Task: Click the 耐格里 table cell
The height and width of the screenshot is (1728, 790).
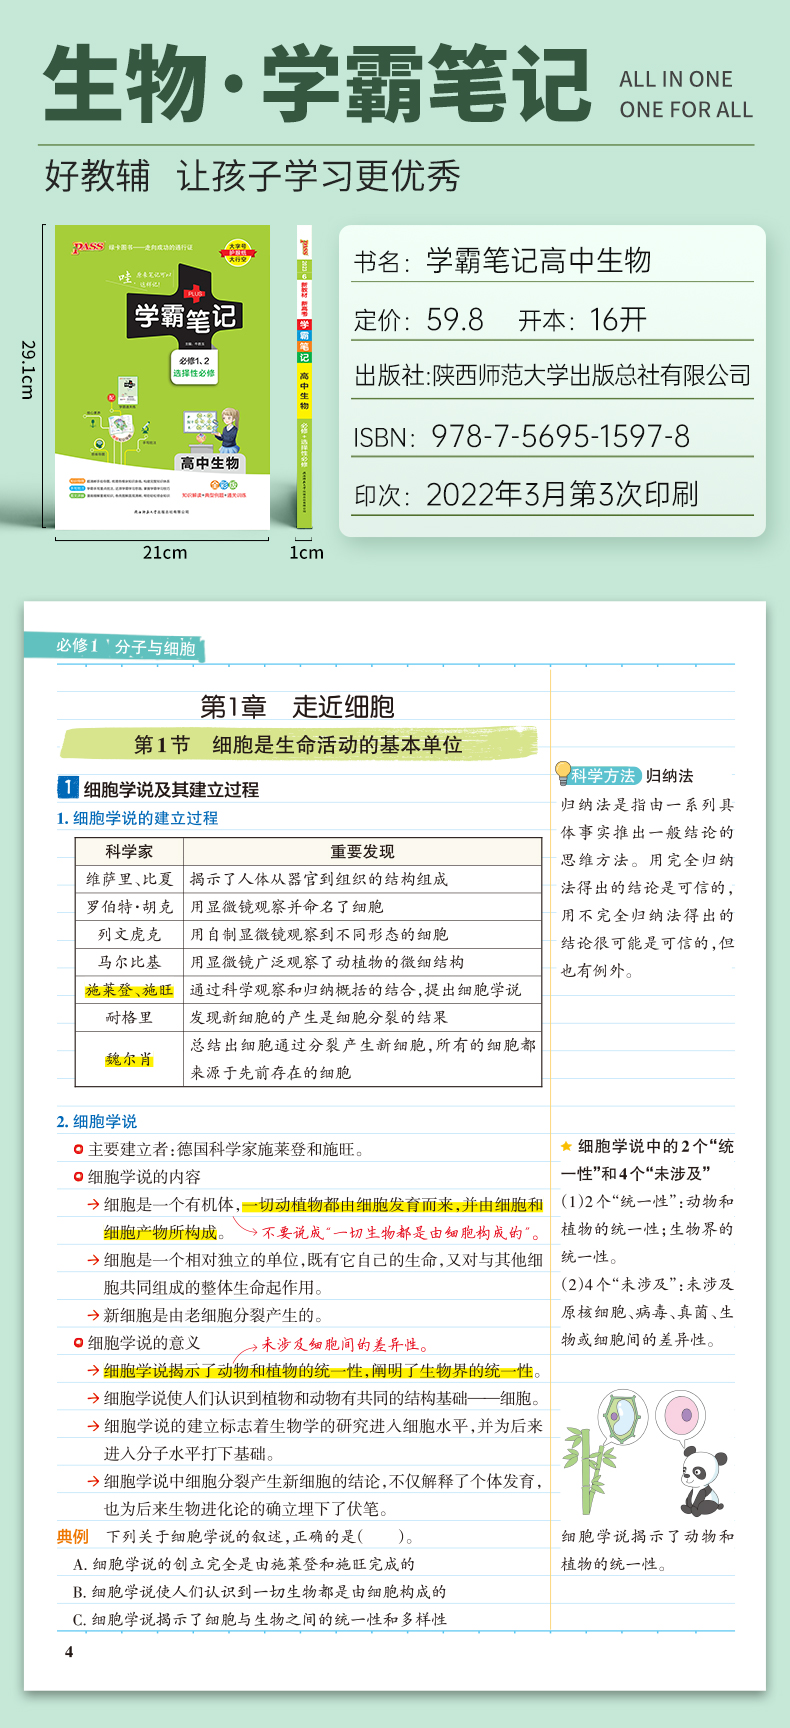Action: 129,1017
